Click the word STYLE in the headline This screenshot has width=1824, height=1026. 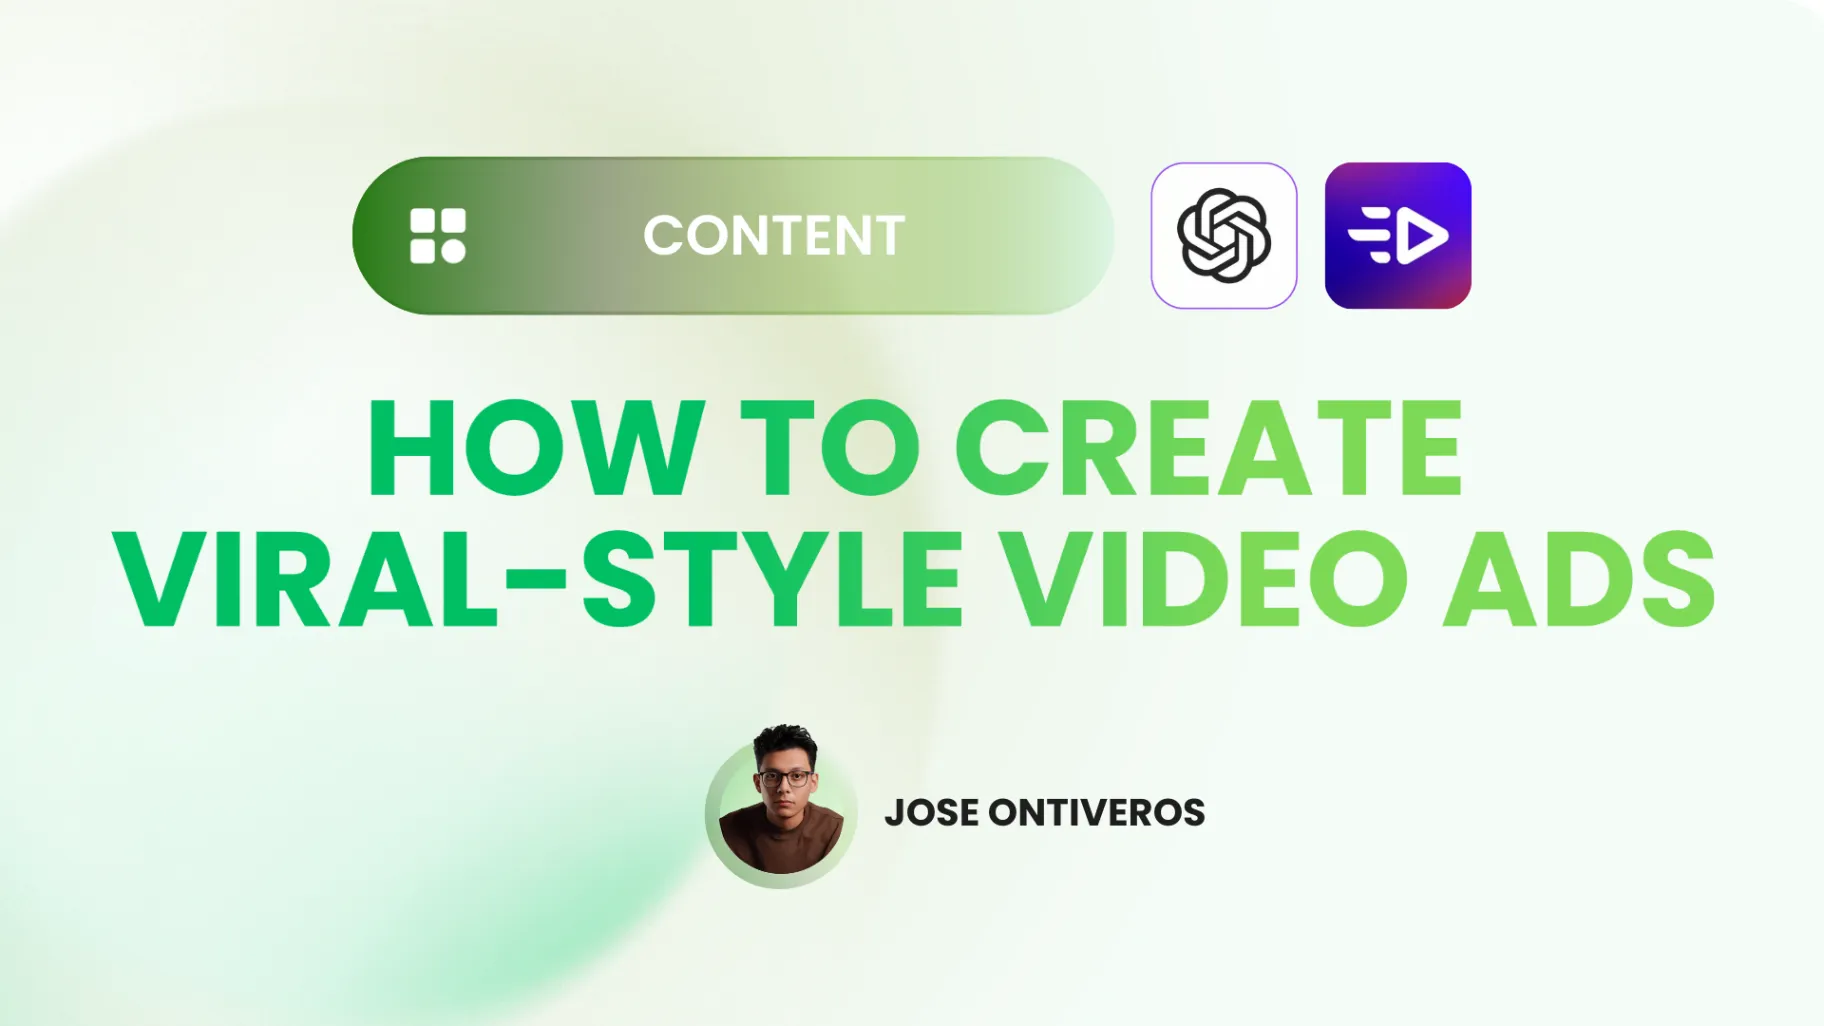click(x=772, y=579)
